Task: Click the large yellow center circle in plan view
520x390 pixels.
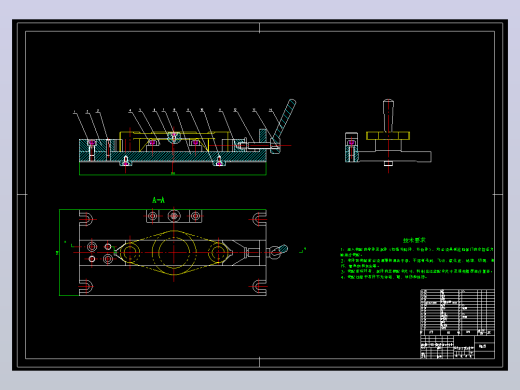Action: pyautogui.click(x=174, y=252)
